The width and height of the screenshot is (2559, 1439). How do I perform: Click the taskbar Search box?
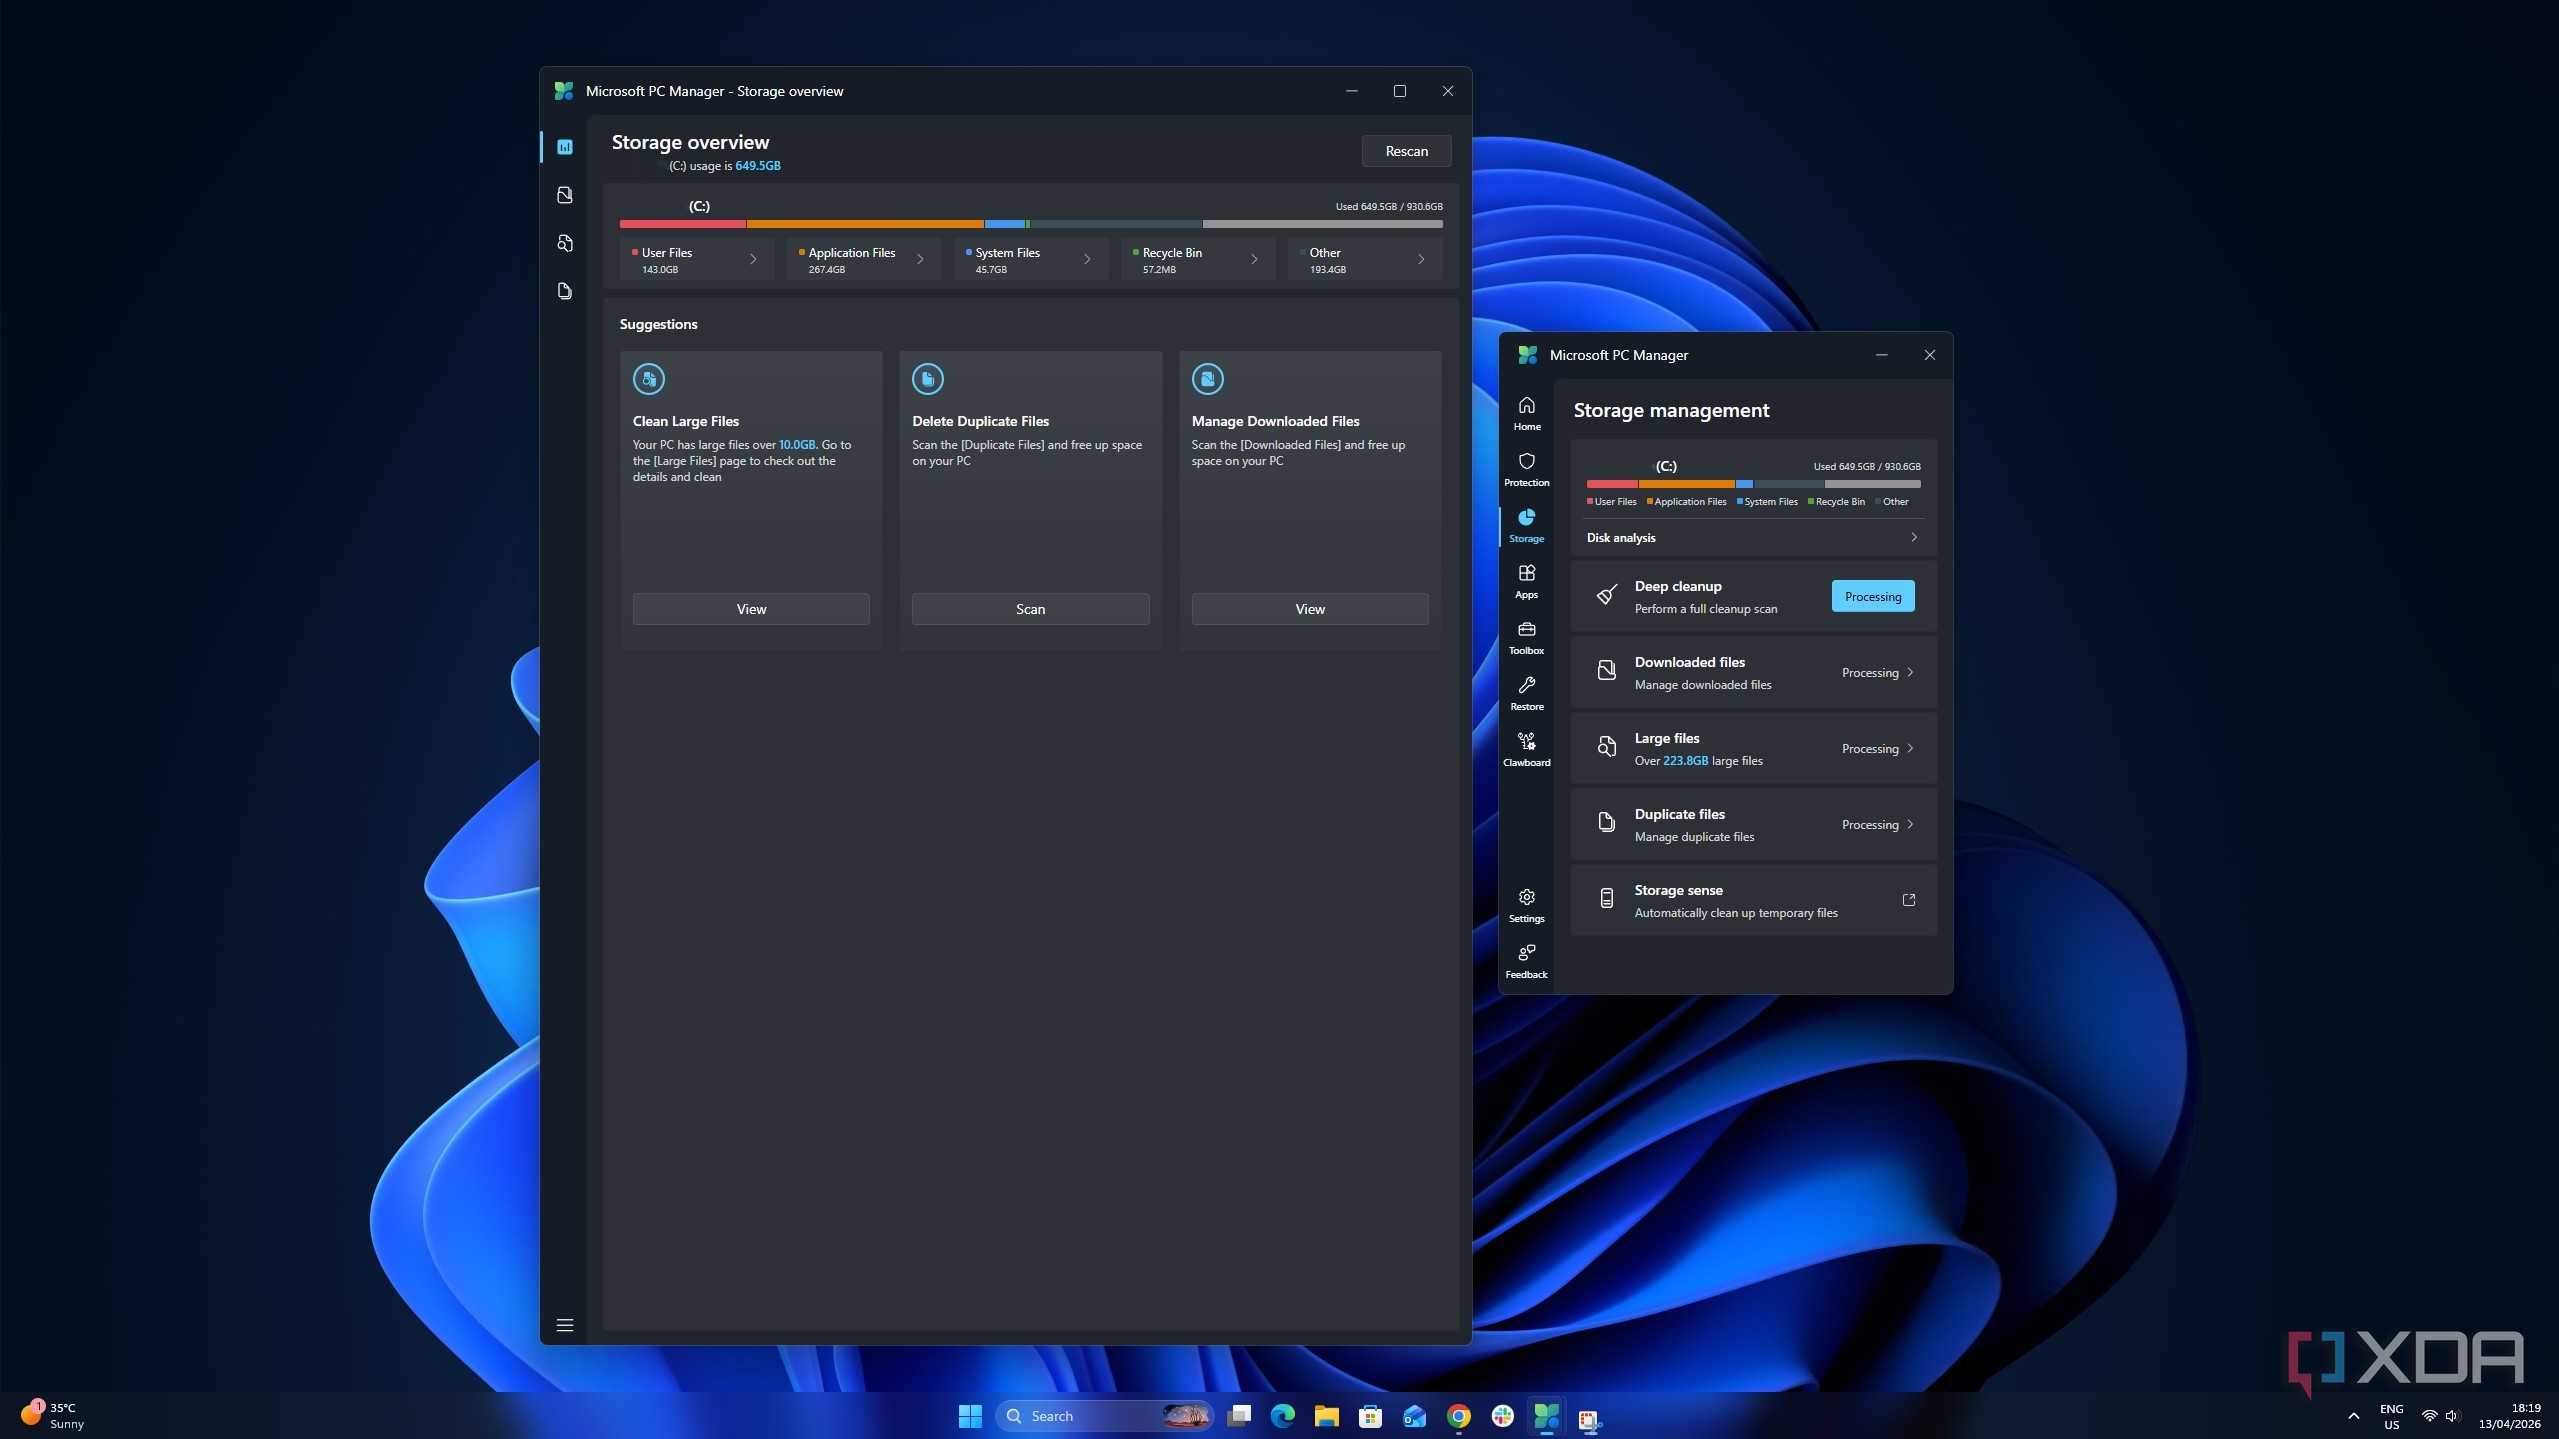coord(1105,1416)
